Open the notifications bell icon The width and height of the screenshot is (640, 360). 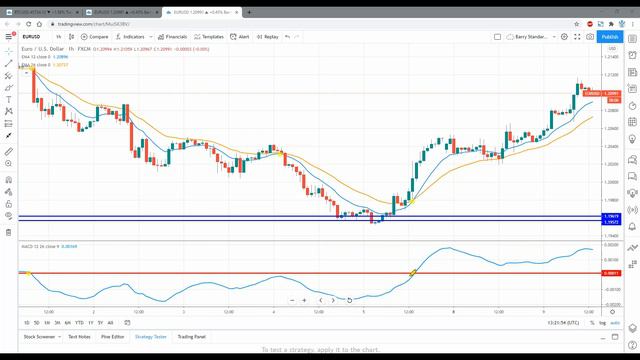coord(632,227)
